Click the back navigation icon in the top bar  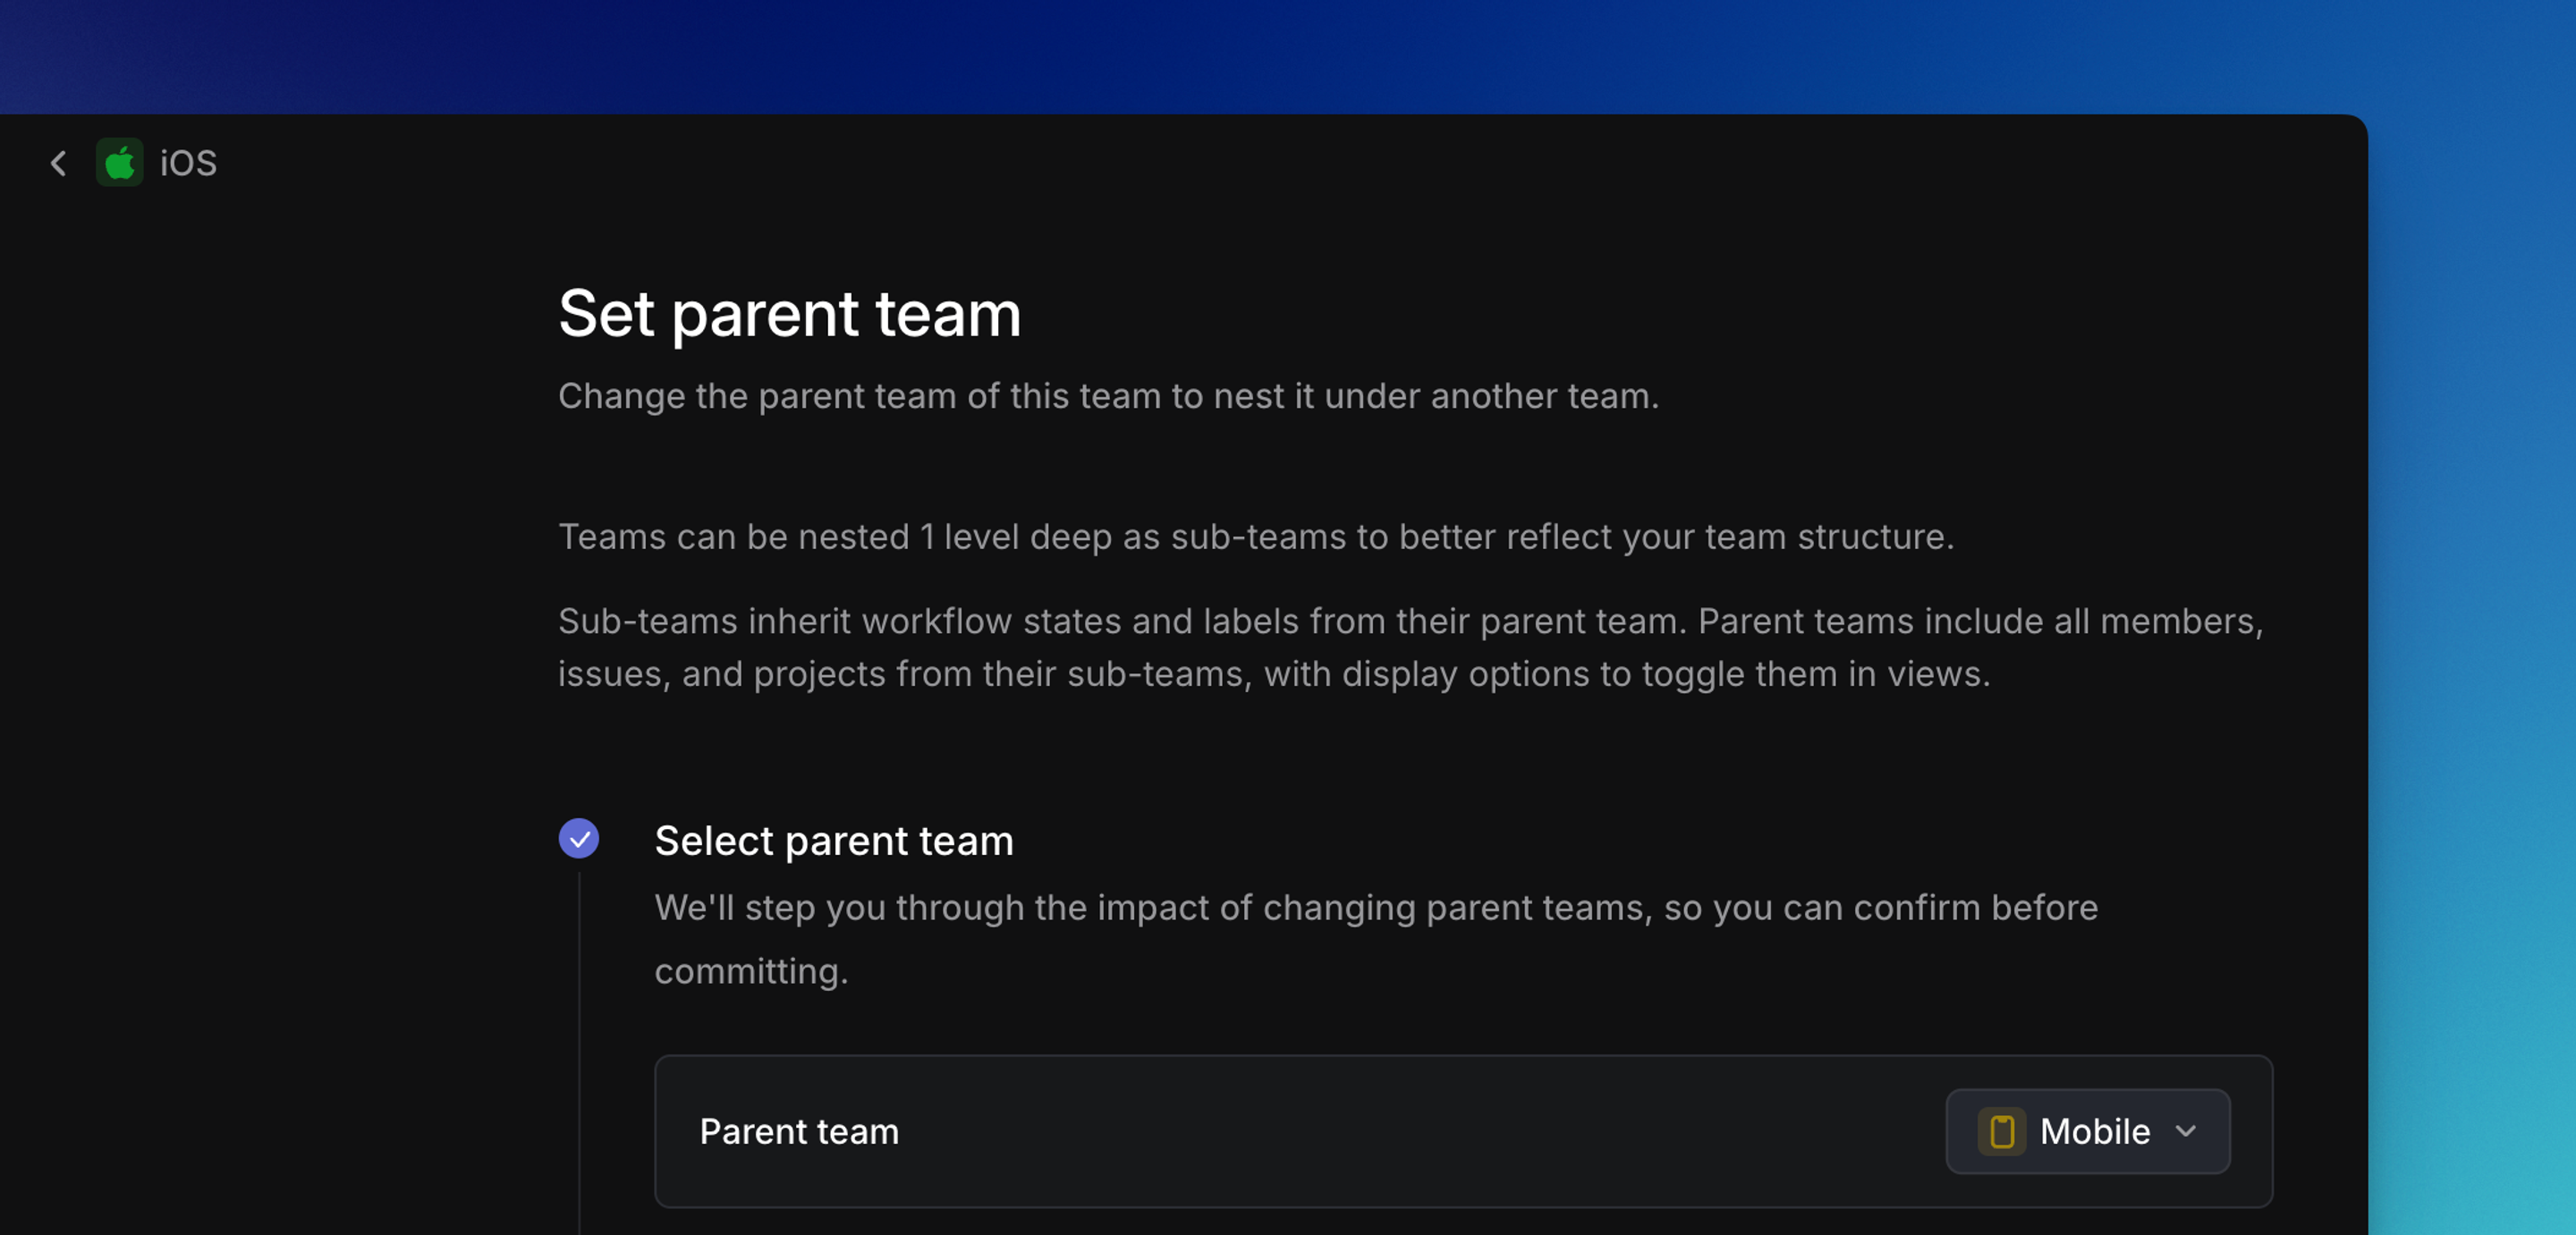click(58, 163)
